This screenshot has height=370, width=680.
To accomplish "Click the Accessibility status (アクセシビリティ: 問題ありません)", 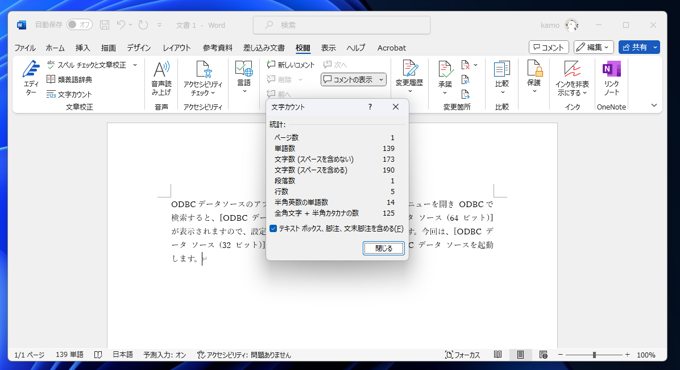I will pos(244,355).
